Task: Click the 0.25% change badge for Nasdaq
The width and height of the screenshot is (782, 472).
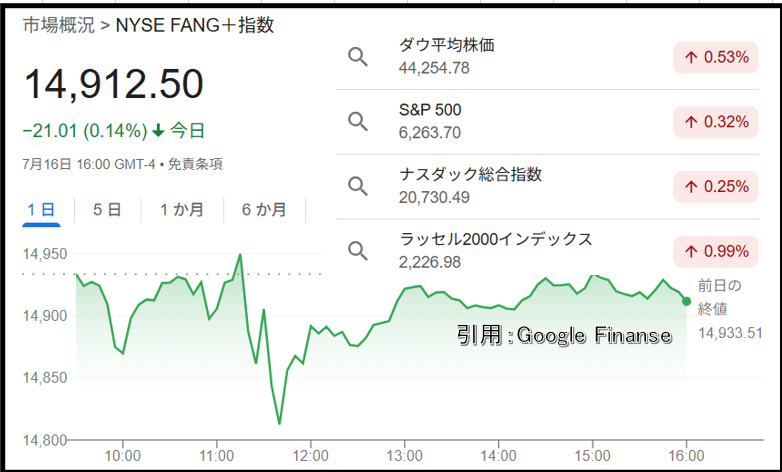Action: [716, 187]
